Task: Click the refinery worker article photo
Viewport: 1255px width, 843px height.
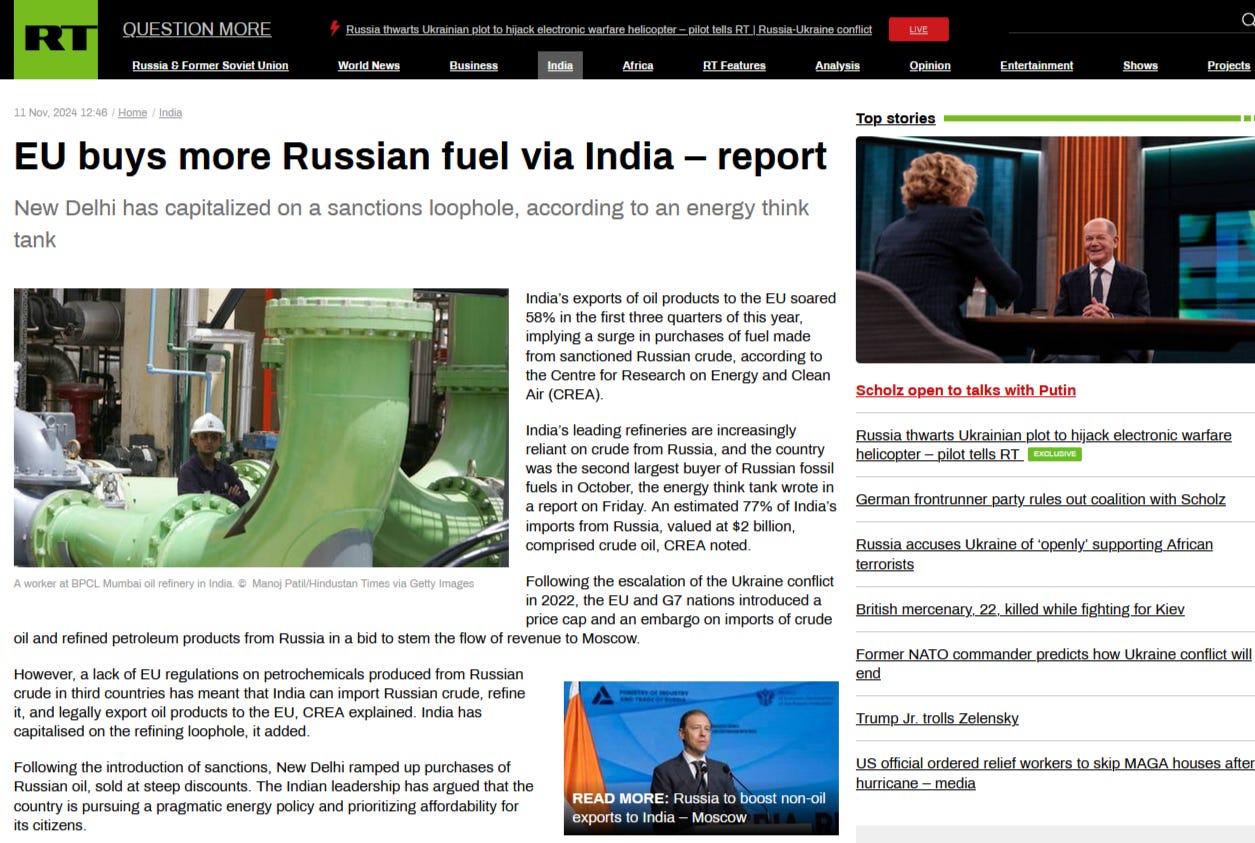Action: 261,428
